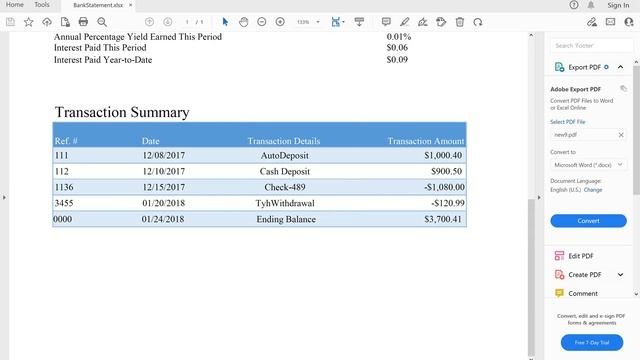640x360 pixels.
Task: Collapse the right tools pane arrow
Action: pos(539,198)
